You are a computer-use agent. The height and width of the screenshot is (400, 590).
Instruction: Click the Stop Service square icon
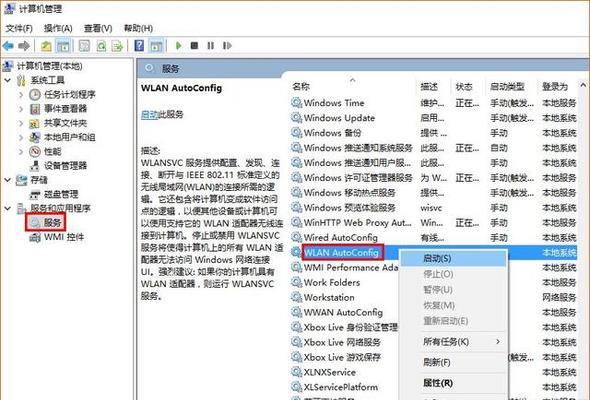[194, 46]
